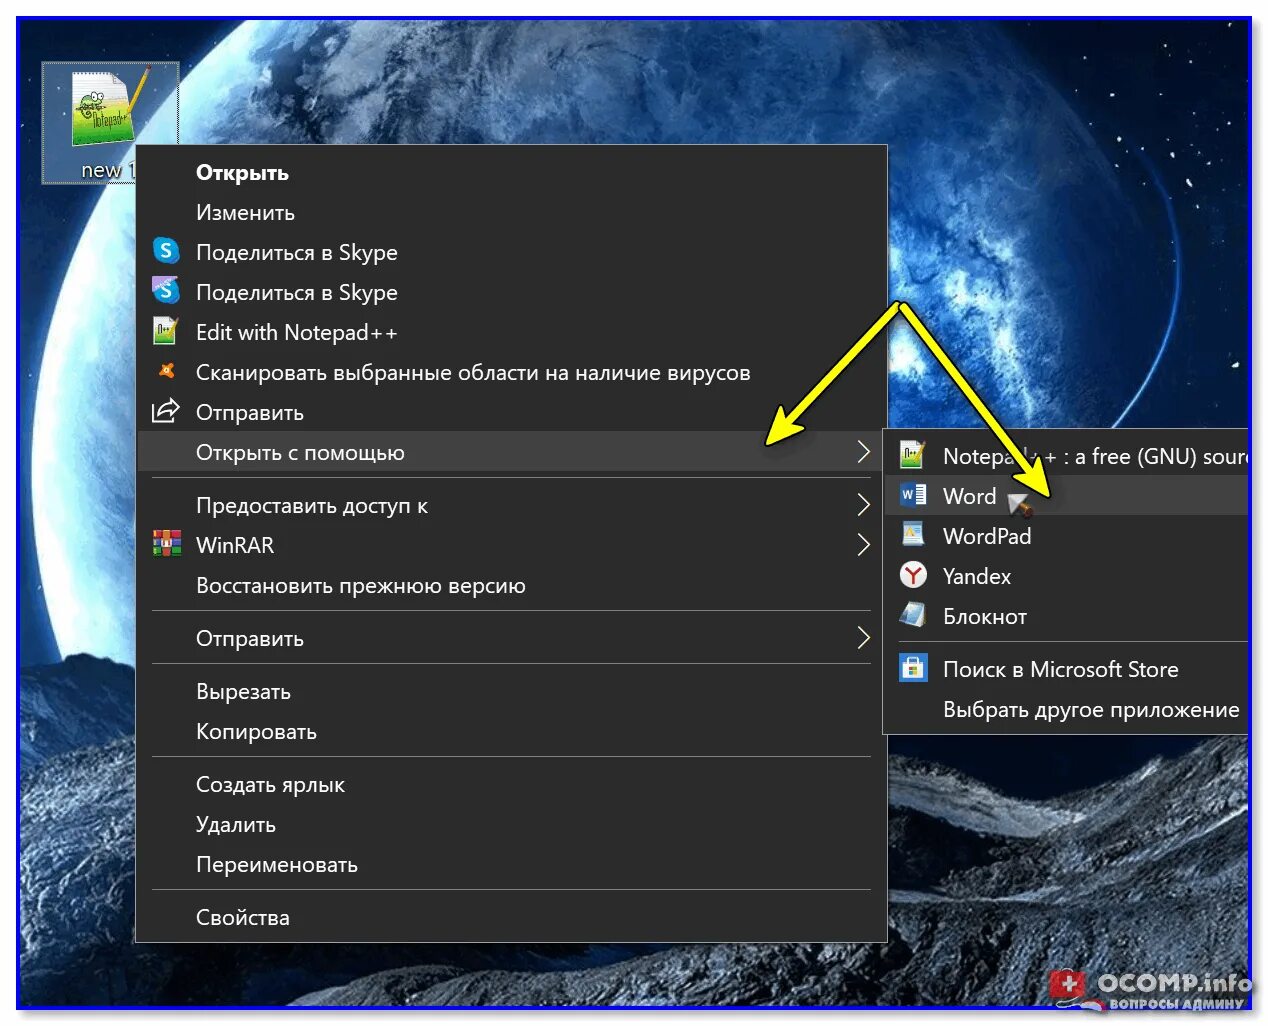This screenshot has width=1268, height=1026.
Task: Expand the lower Отправить submenu arrow
Action: (863, 638)
